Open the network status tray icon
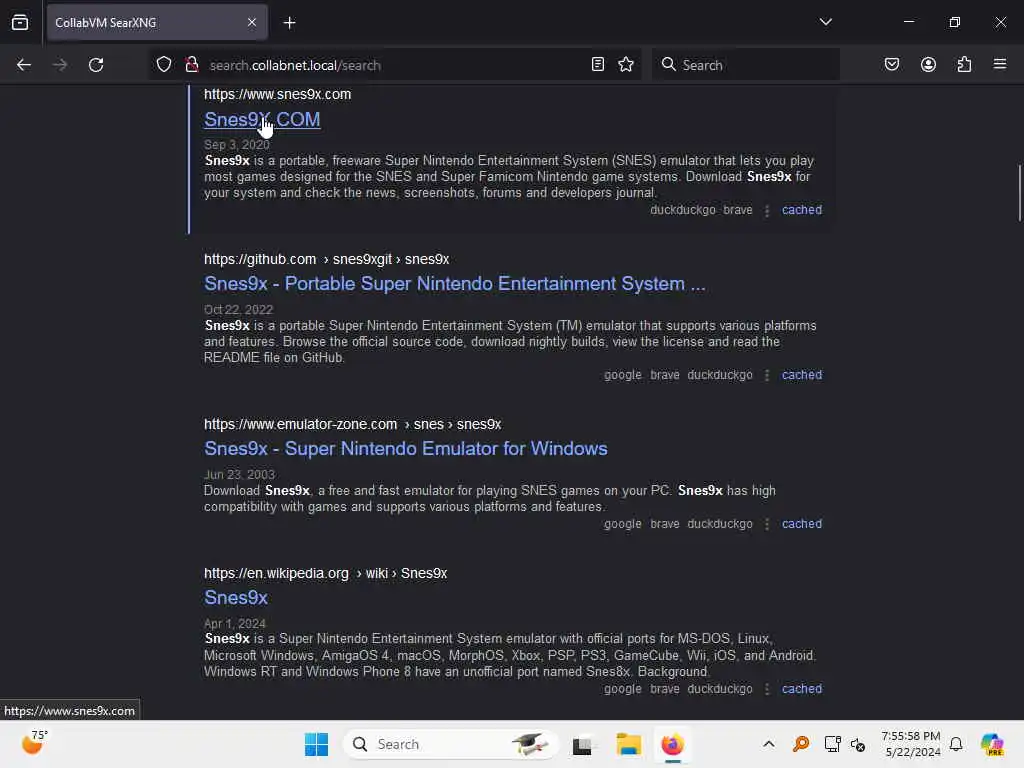This screenshot has height=768, width=1024. (832, 744)
